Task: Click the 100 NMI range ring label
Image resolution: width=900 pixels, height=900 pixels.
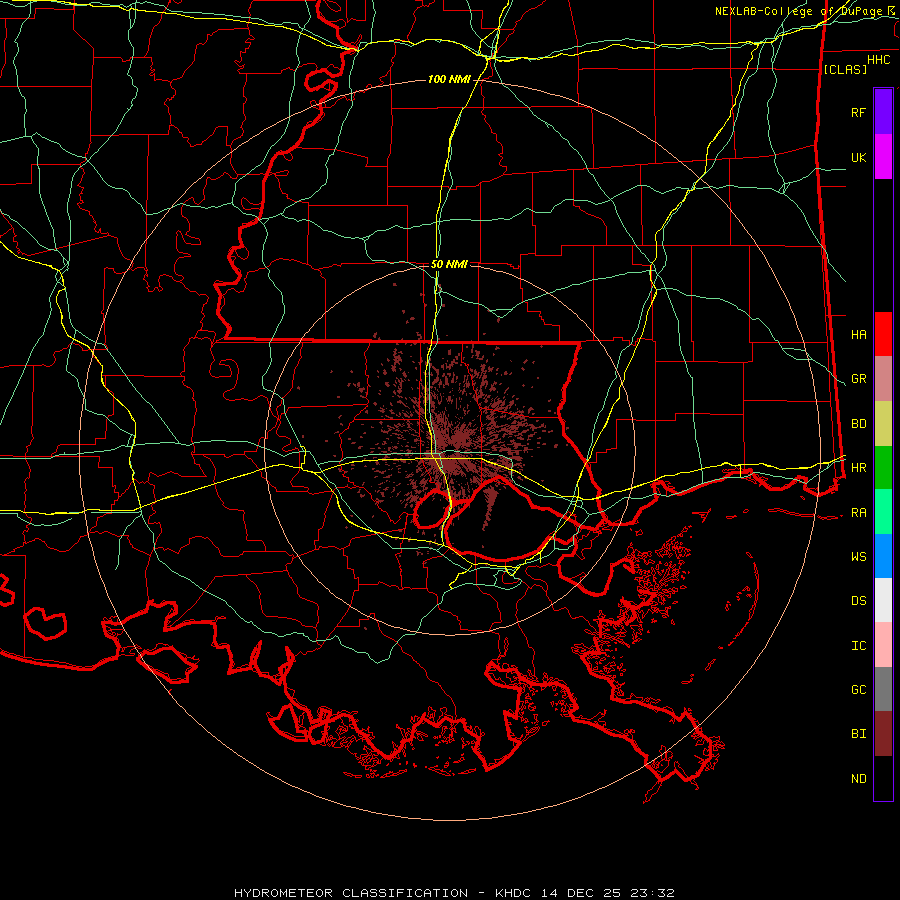Action: [x=449, y=79]
